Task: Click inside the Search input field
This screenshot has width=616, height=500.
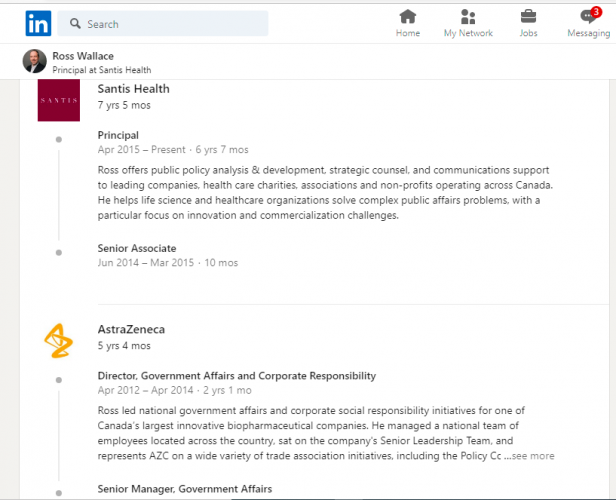Action: pyautogui.click(x=163, y=24)
